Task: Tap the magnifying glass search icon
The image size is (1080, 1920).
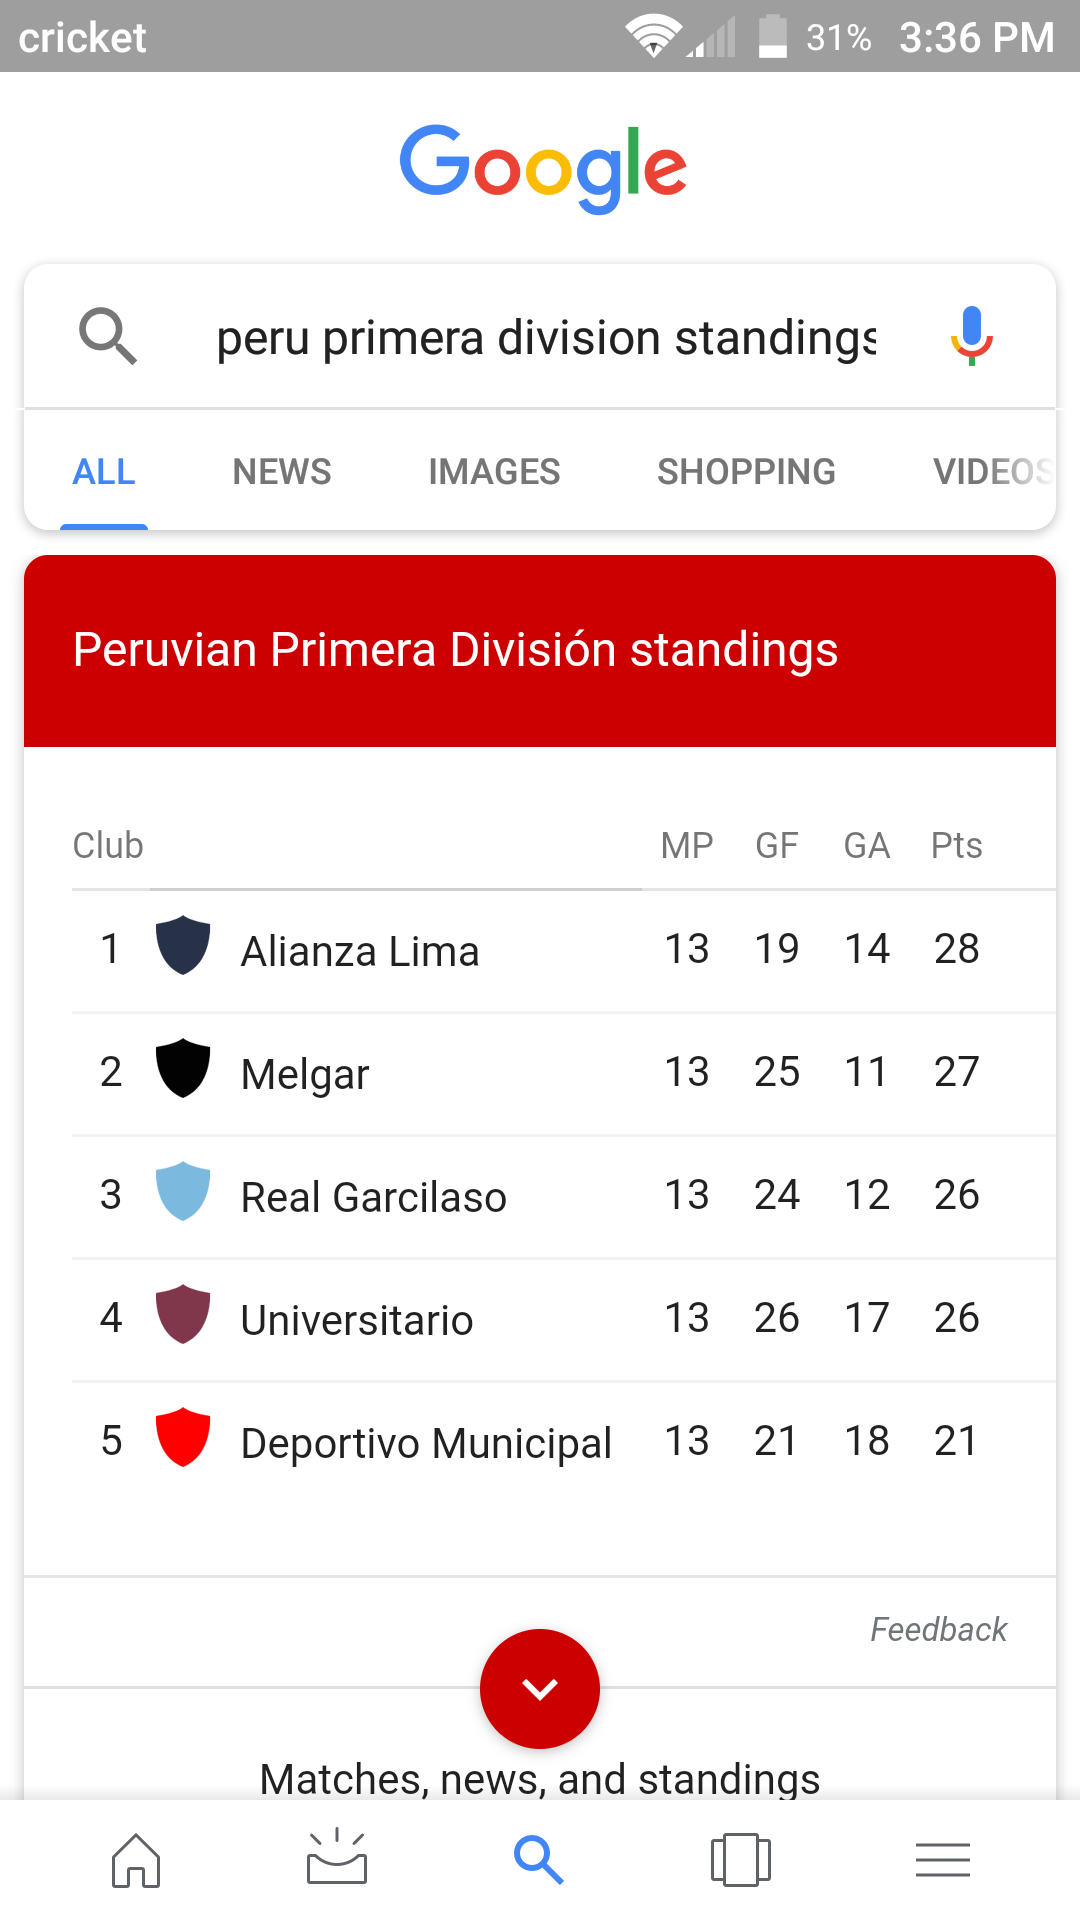Action: point(107,336)
